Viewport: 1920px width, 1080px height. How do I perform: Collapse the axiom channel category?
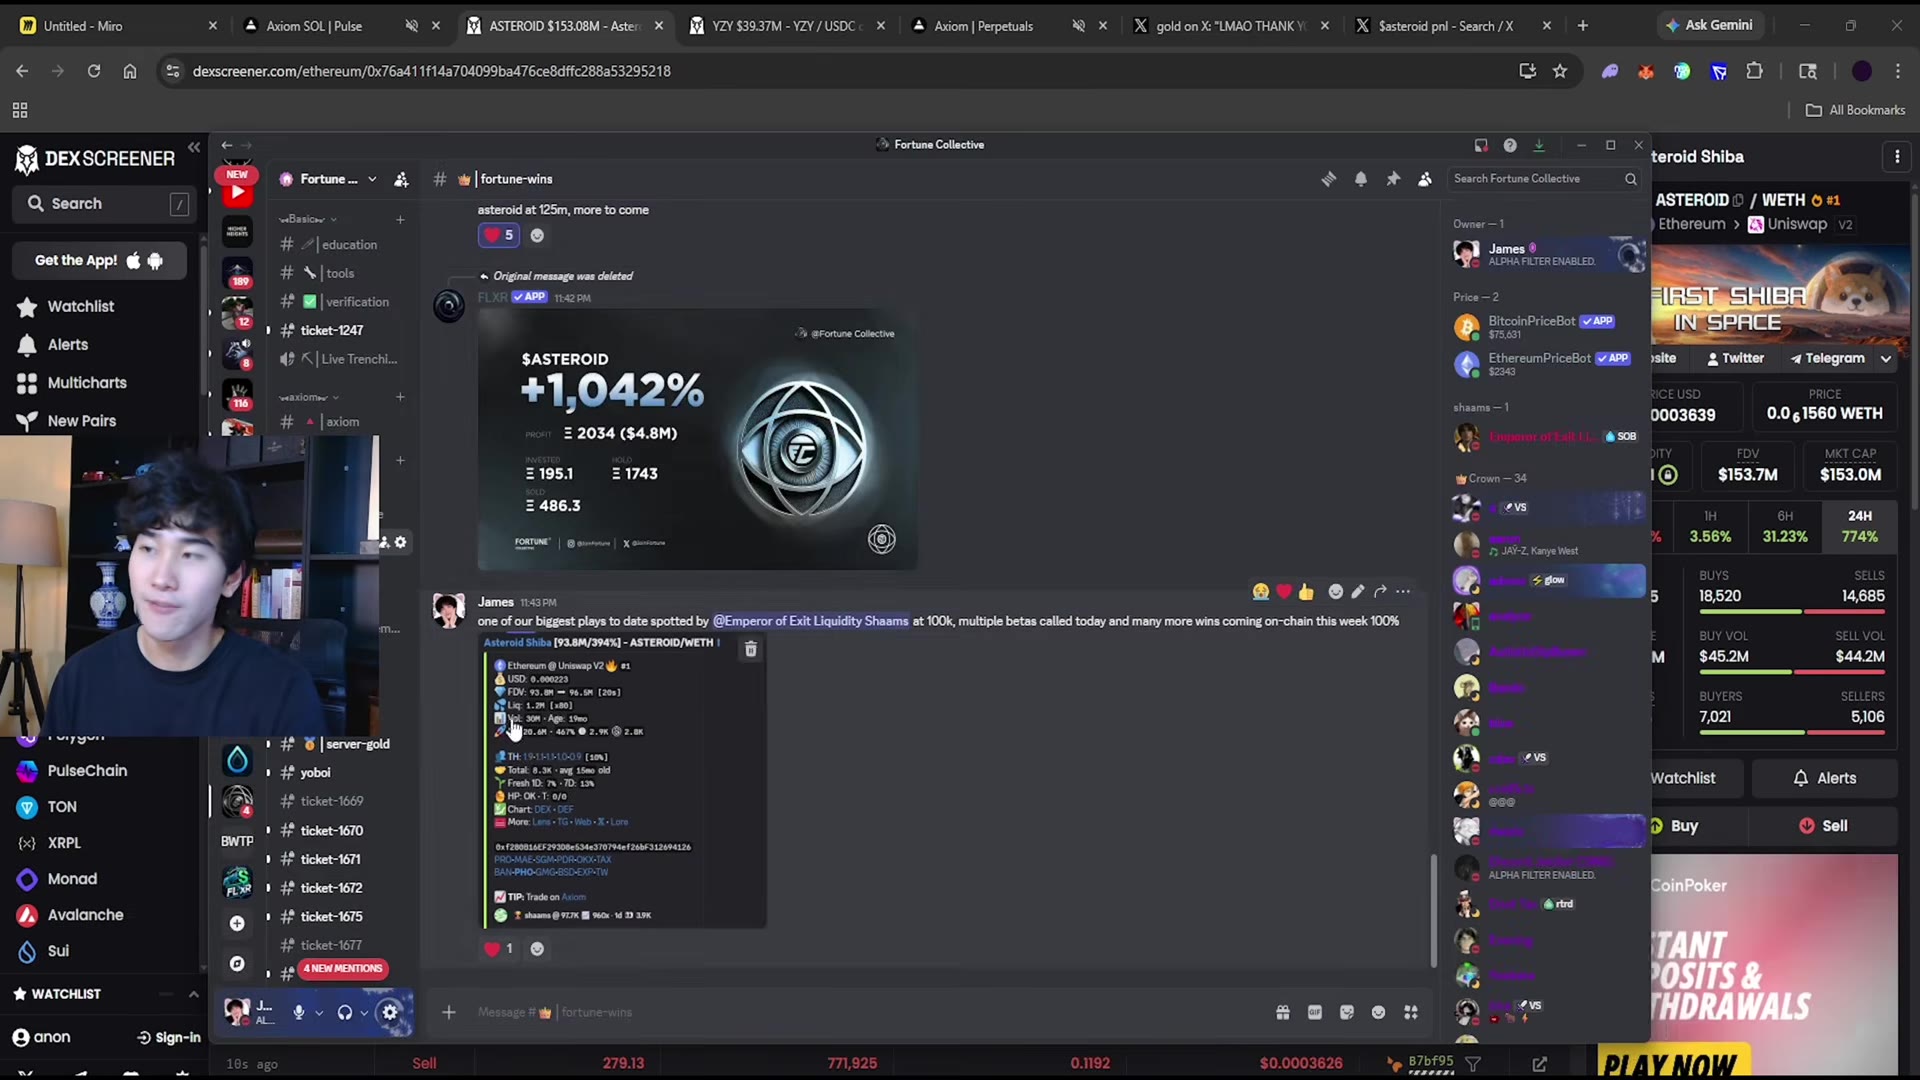pos(309,397)
